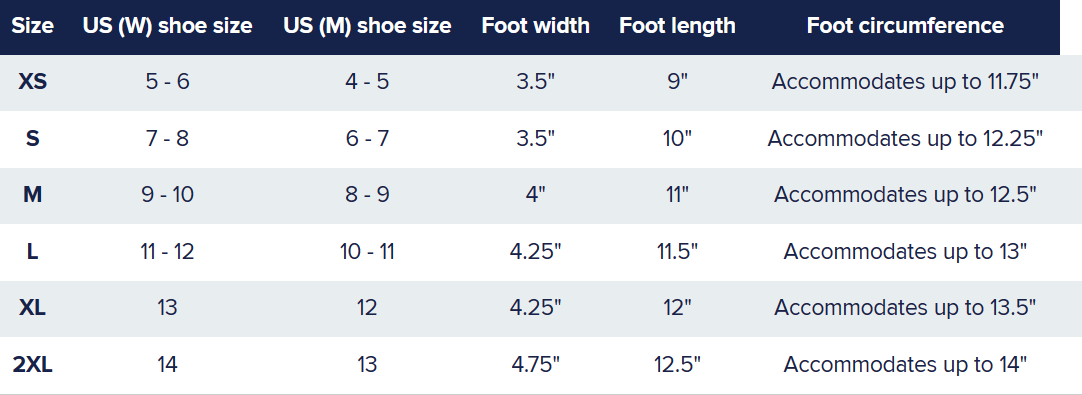Click the 10 - 11 men's size cell

click(x=367, y=251)
